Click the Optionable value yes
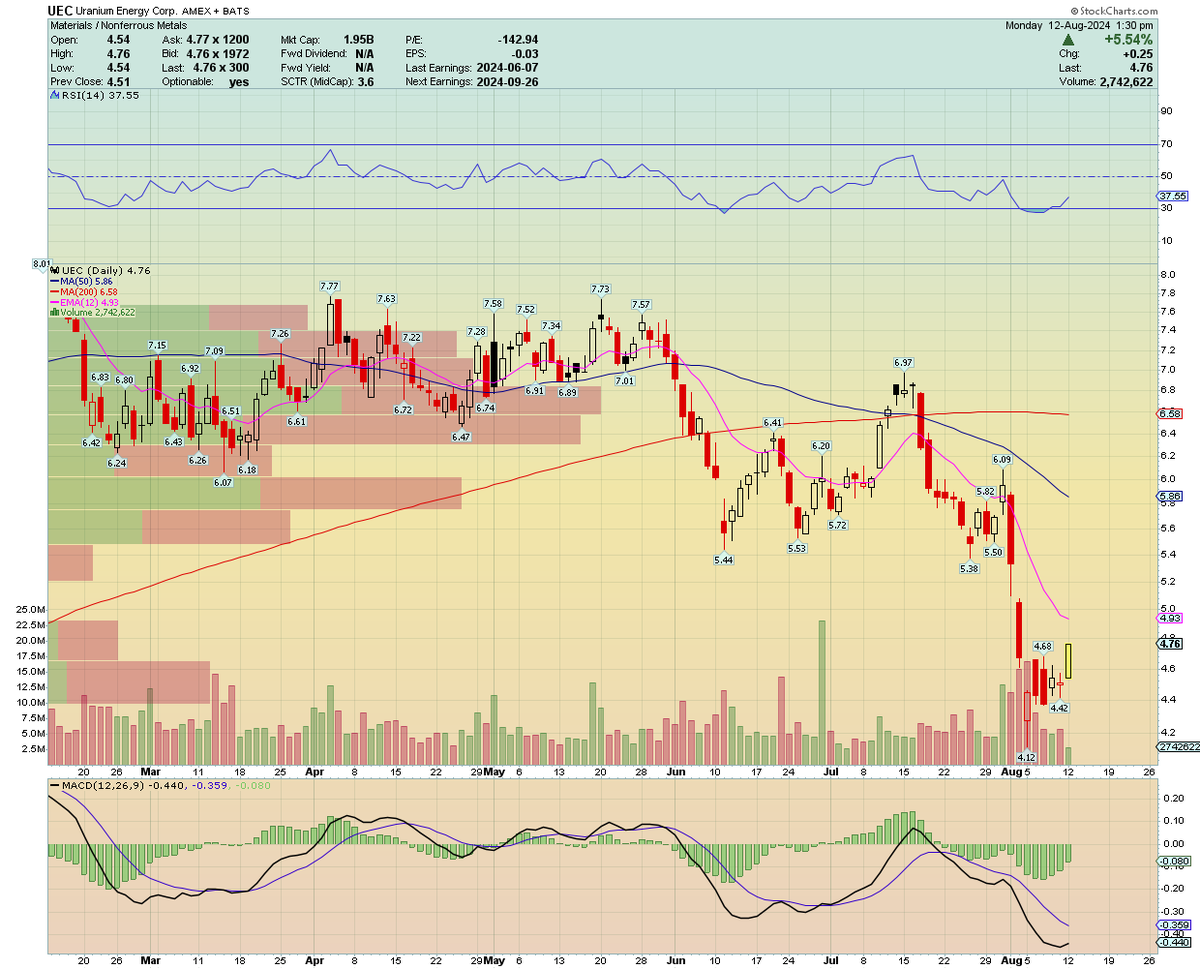 click(240, 82)
